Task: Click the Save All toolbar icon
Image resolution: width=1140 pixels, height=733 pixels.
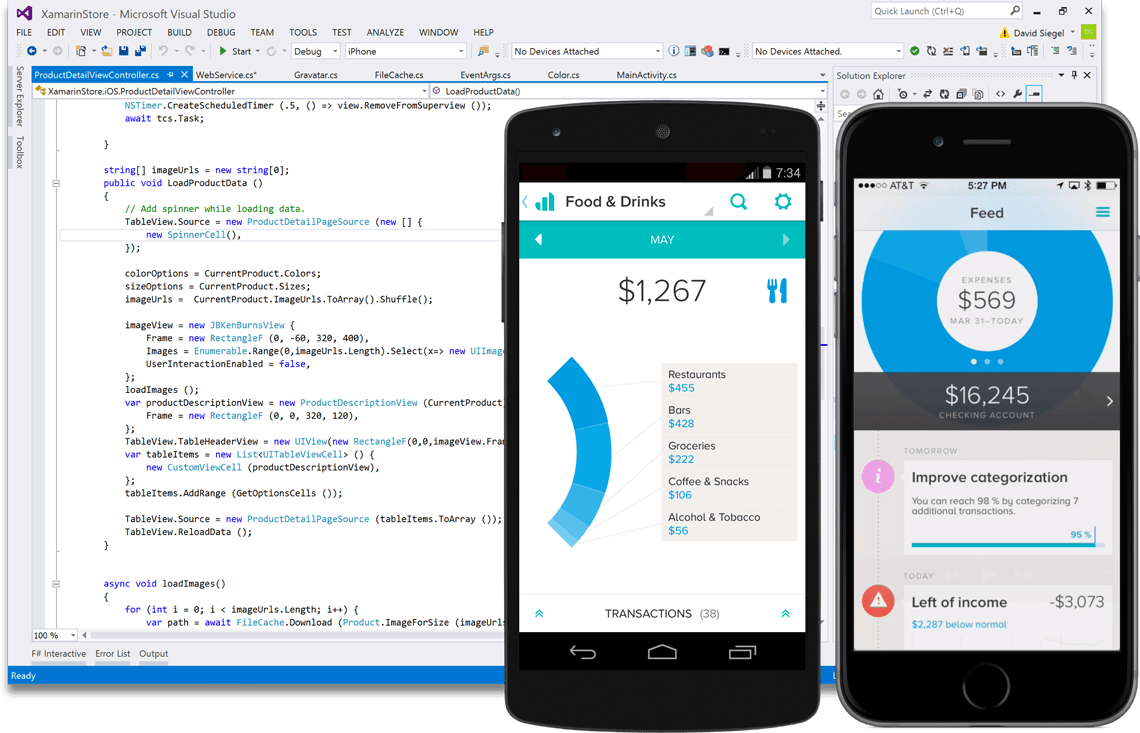Action: coord(139,50)
